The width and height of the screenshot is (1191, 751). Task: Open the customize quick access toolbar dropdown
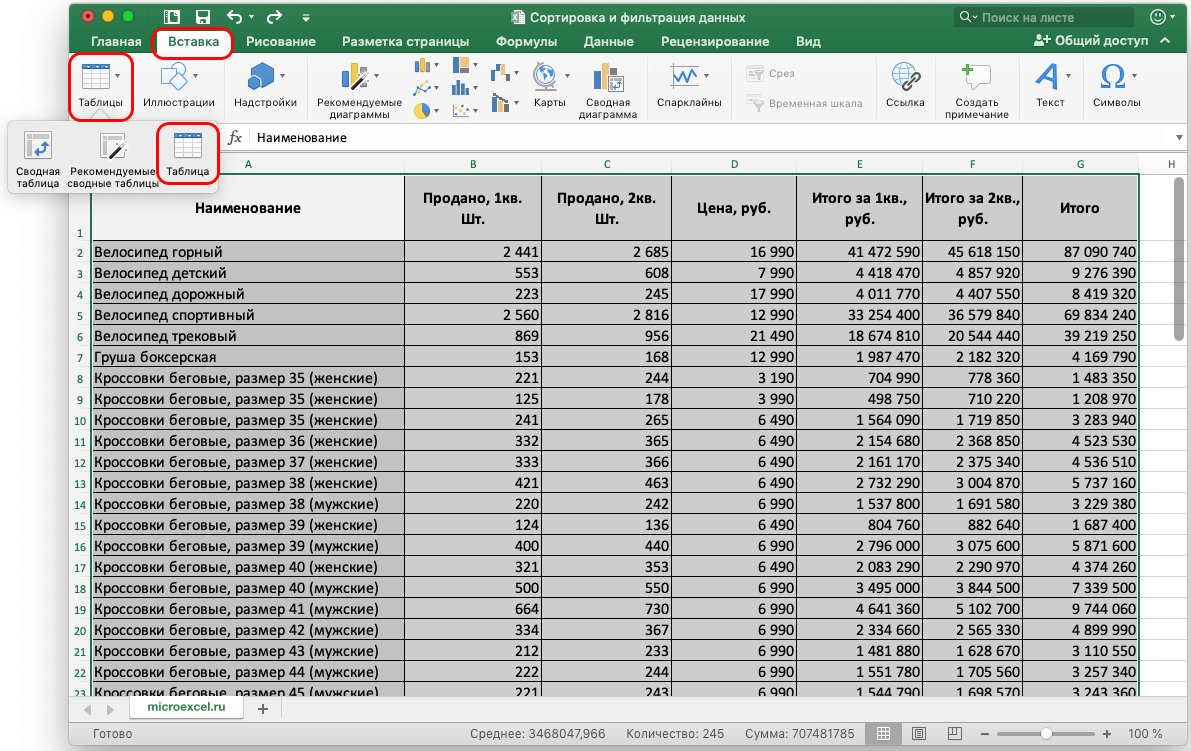pos(305,17)
